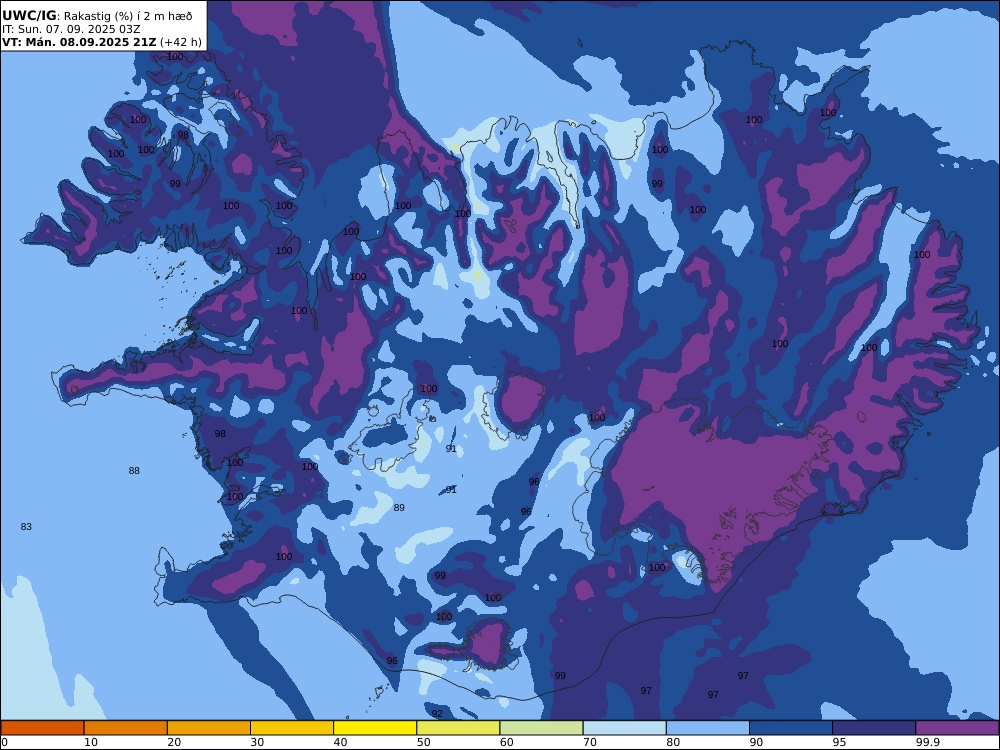This screenshot has height=750, width=1000.
Task: Select the bright yellow 40–50 legend swatch
Action: (375, 728)
